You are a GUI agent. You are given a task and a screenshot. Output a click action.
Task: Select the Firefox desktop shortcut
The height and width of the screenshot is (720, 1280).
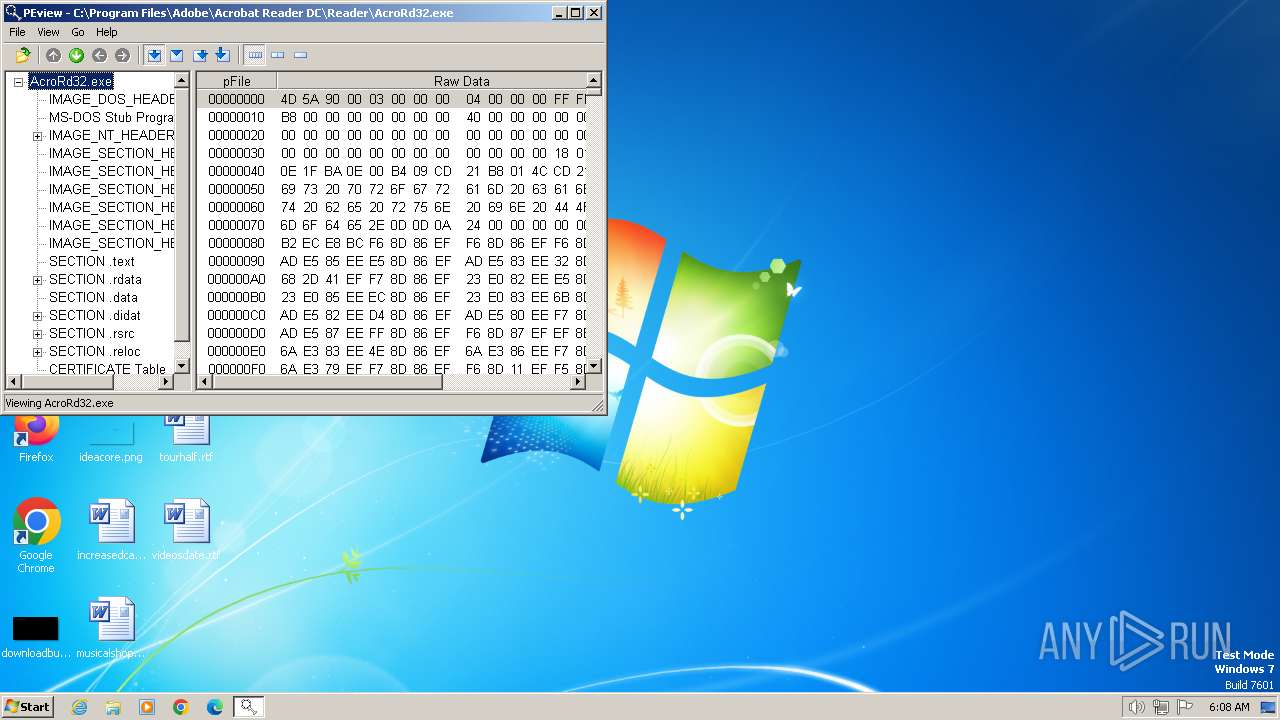point(36,436)
